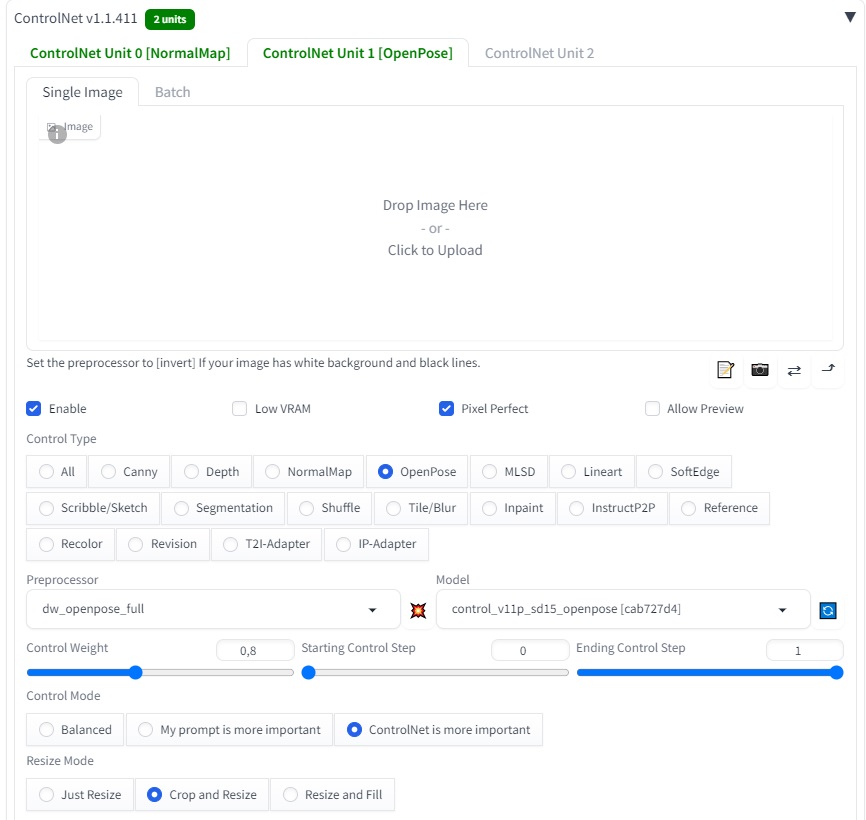Collapse ControlNet panel triangle
This screenshot has width=866, height=820.
(x=850, y=17)
